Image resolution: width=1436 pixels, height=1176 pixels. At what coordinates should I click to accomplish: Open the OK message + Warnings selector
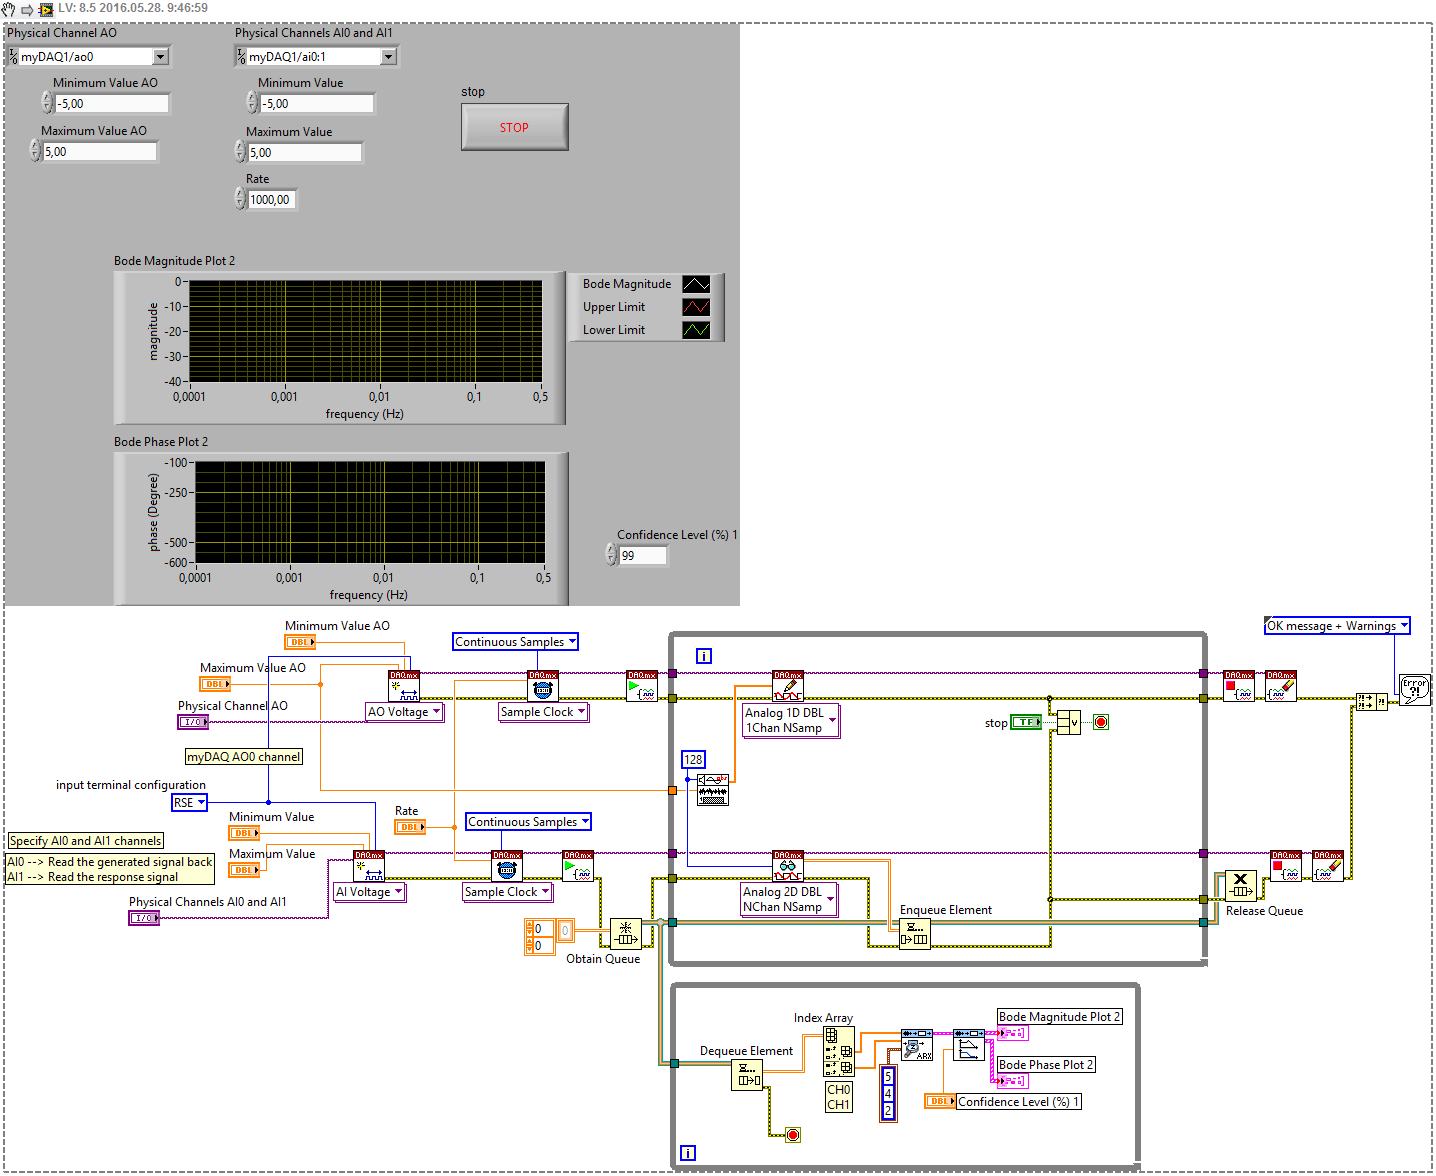click(x=1338, y=626)
